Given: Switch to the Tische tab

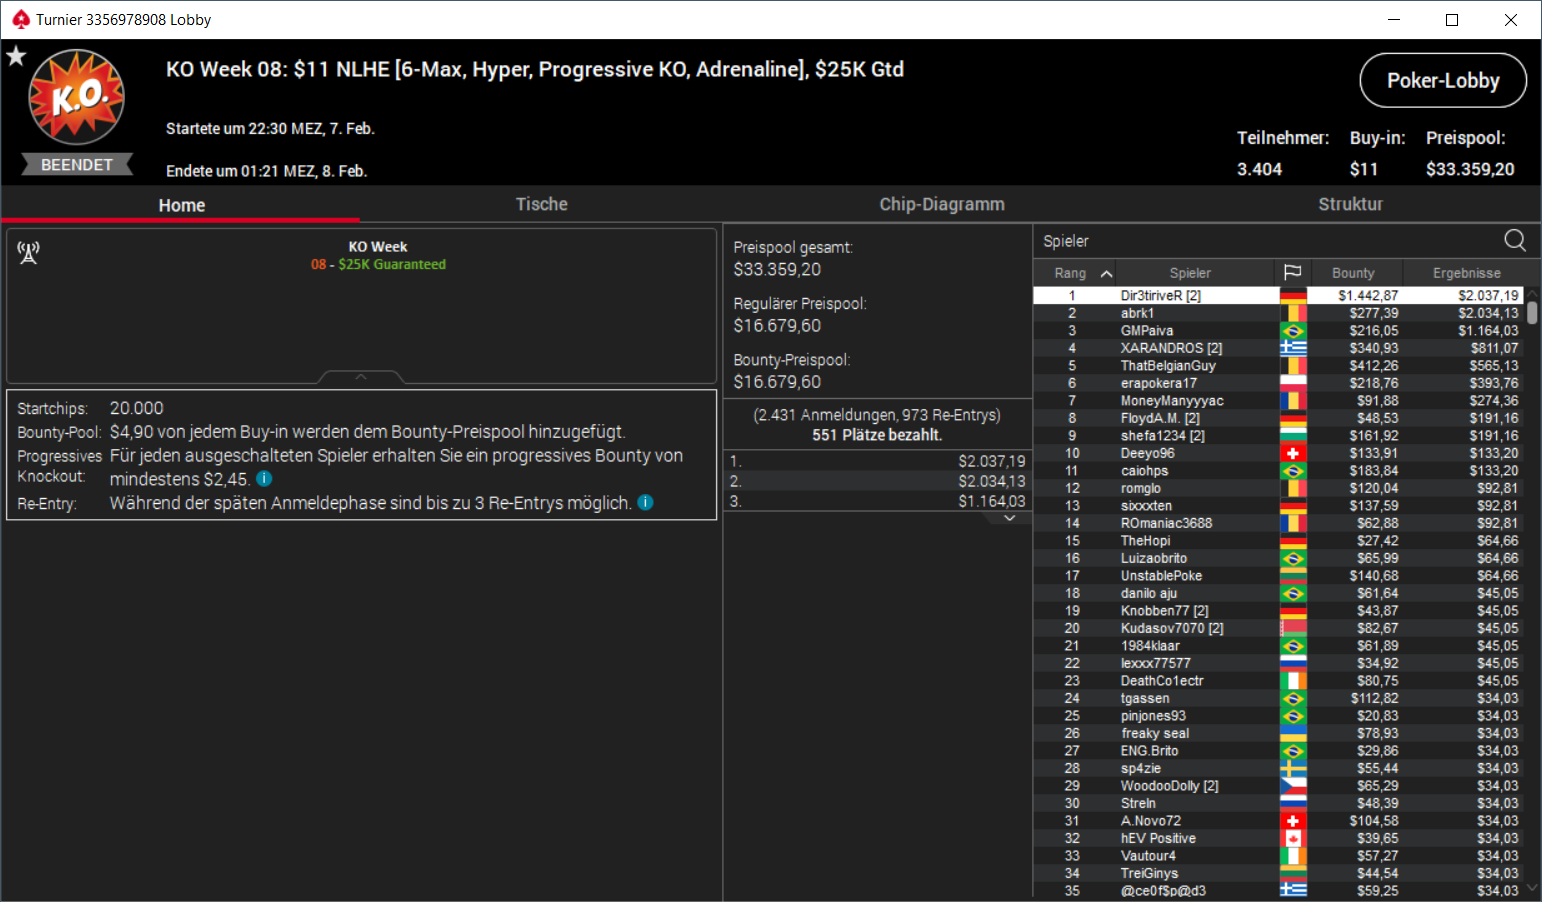Looking at the screenshot, I should click(542, 204).
